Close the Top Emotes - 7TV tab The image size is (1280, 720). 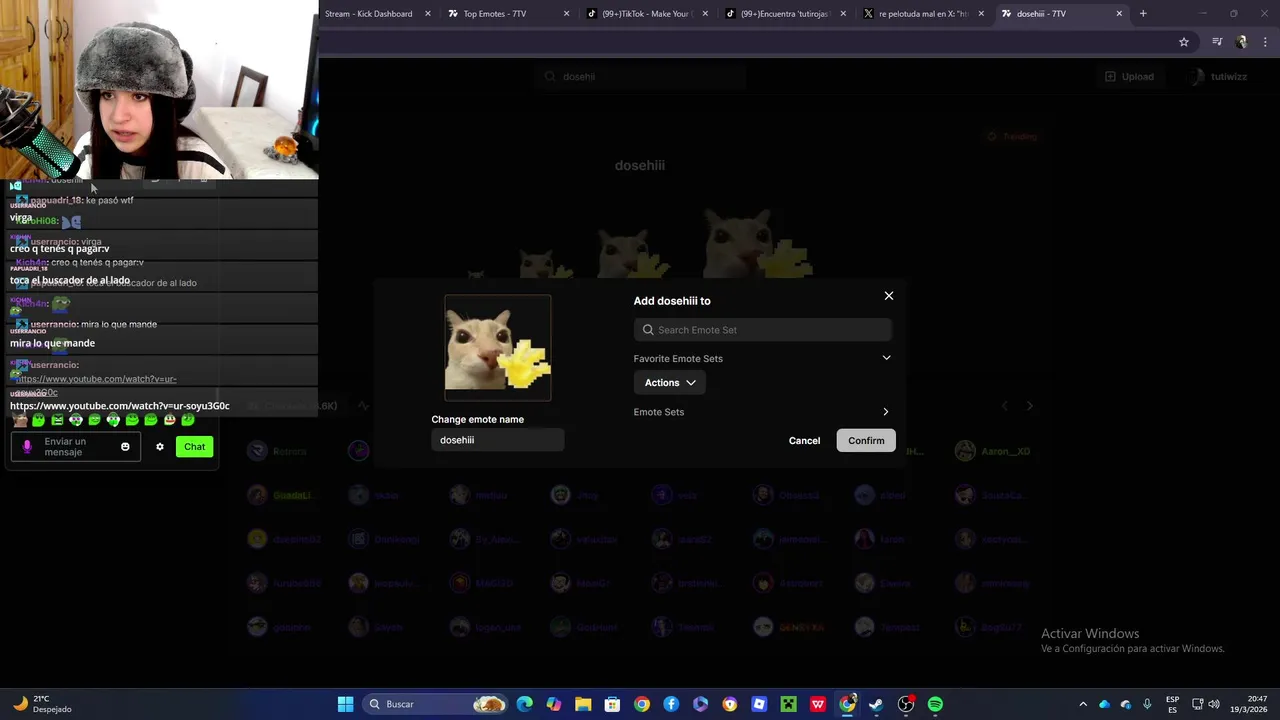(567, 14)
